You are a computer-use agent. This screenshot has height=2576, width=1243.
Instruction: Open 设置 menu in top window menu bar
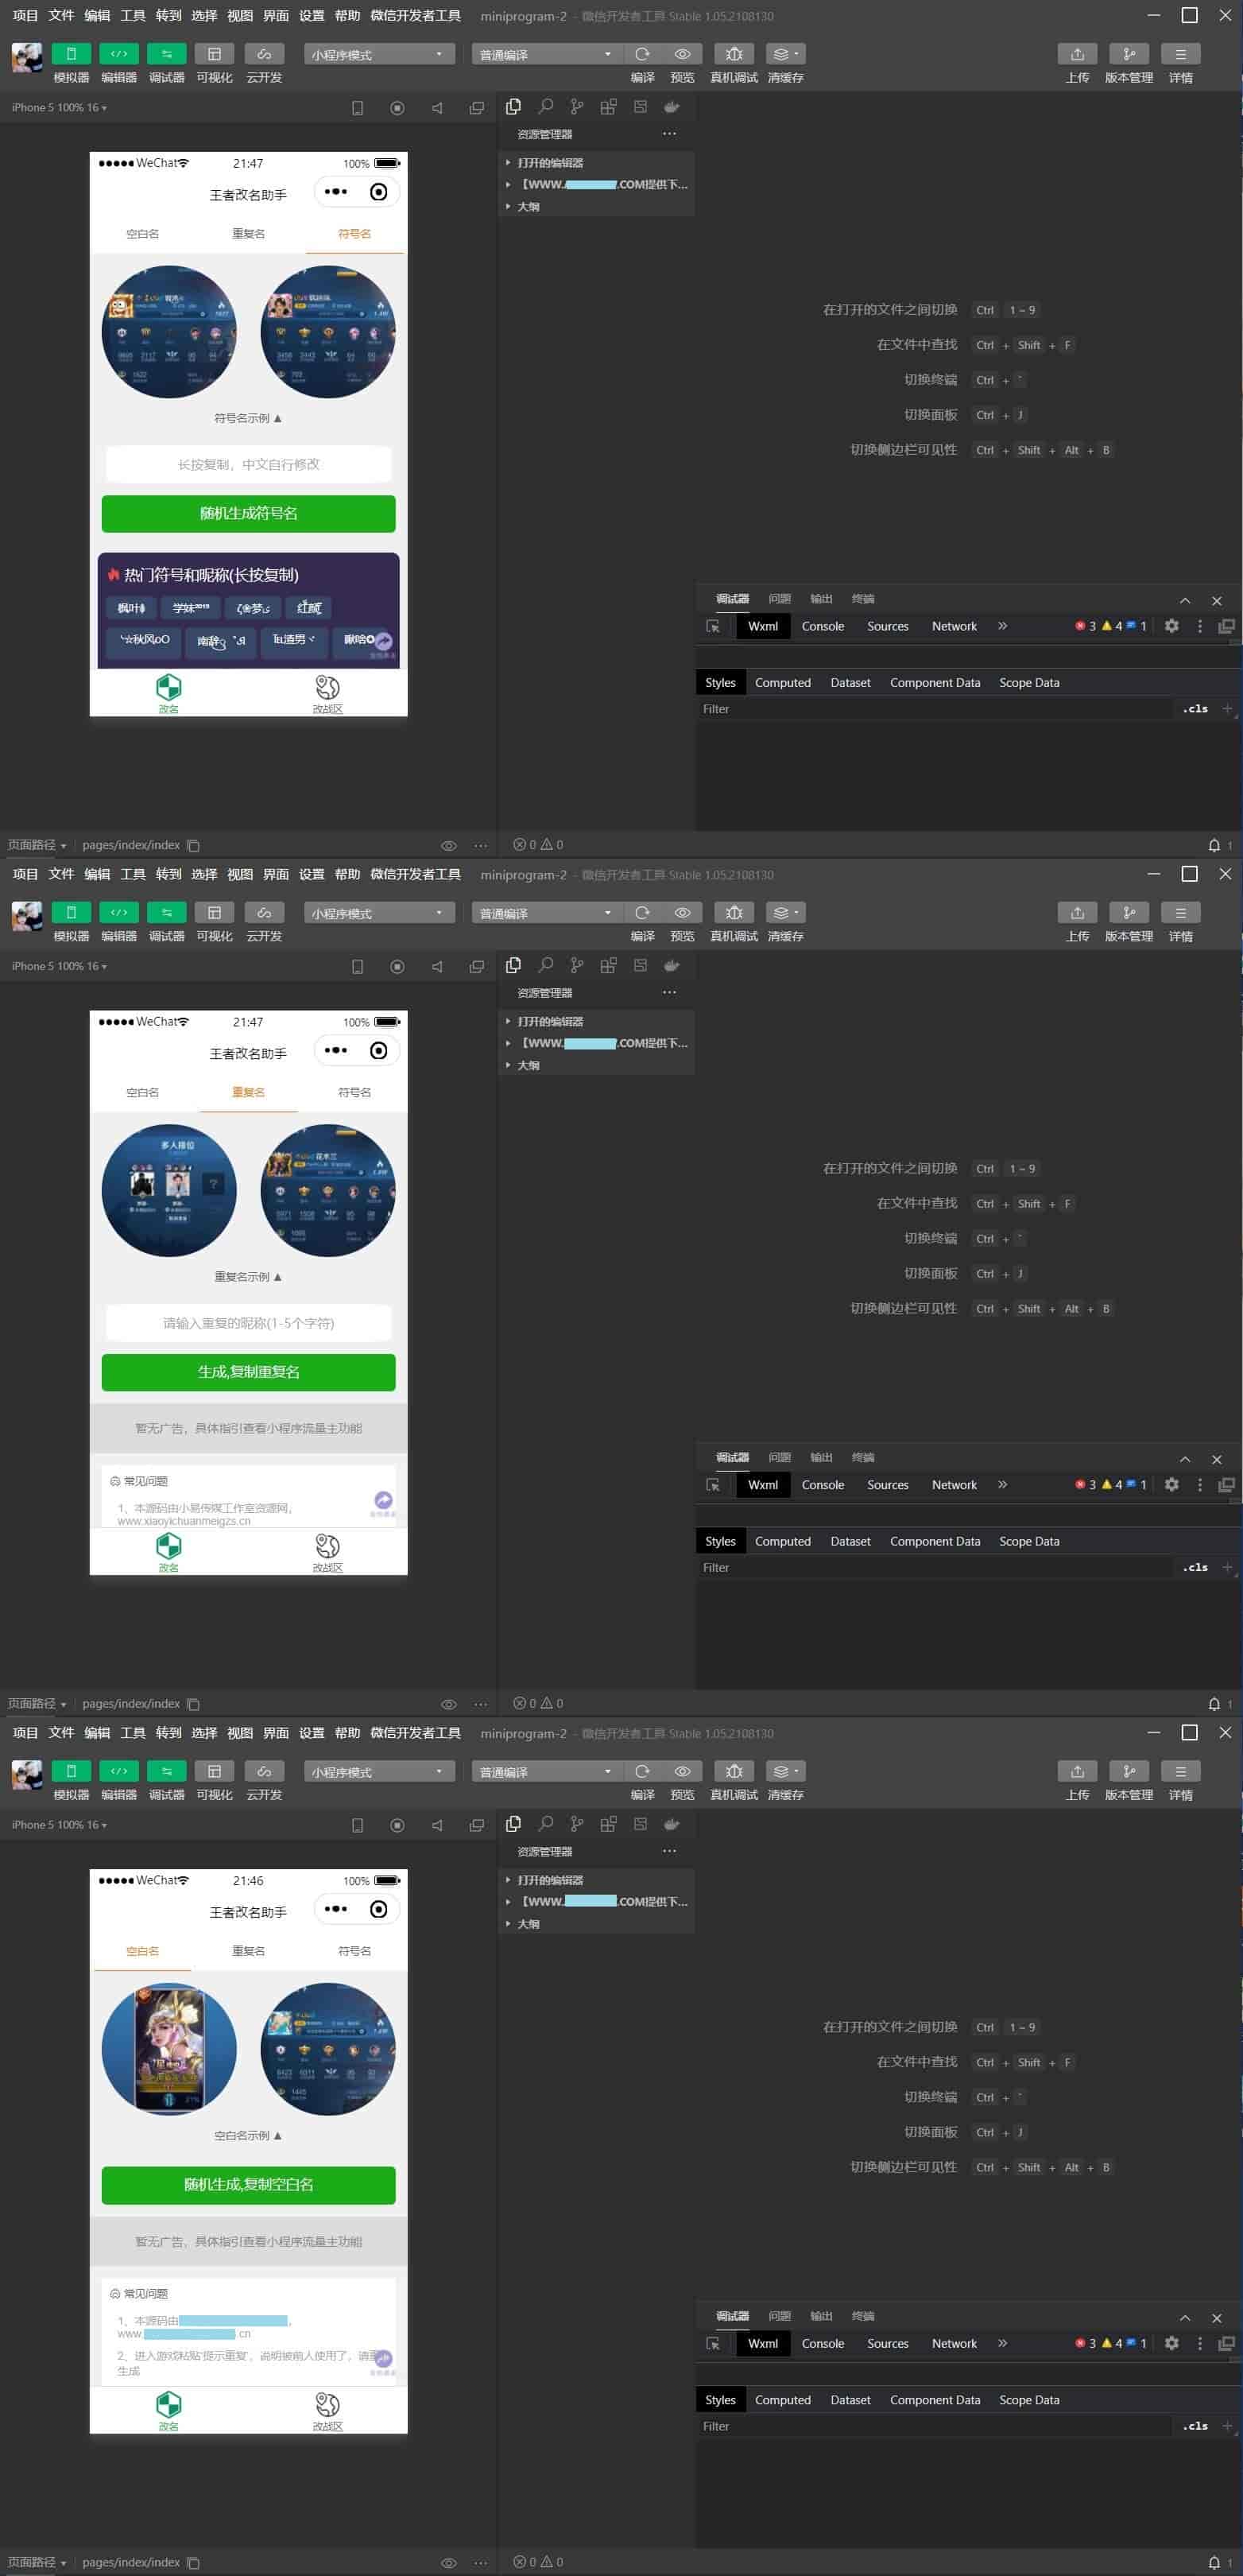click(312, 15)
